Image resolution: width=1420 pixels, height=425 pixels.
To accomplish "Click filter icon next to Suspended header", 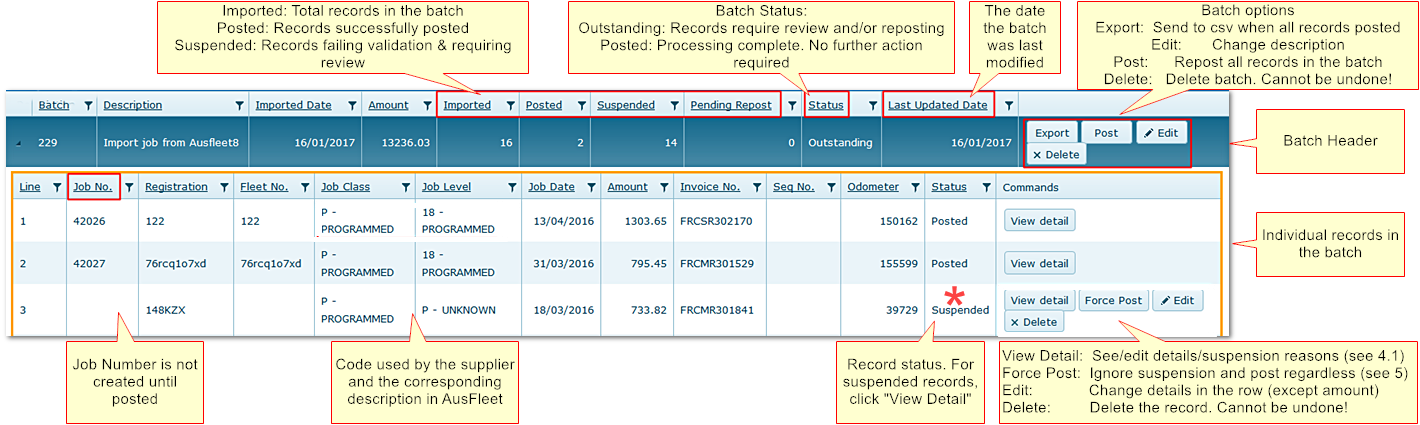I will point(673,105).
